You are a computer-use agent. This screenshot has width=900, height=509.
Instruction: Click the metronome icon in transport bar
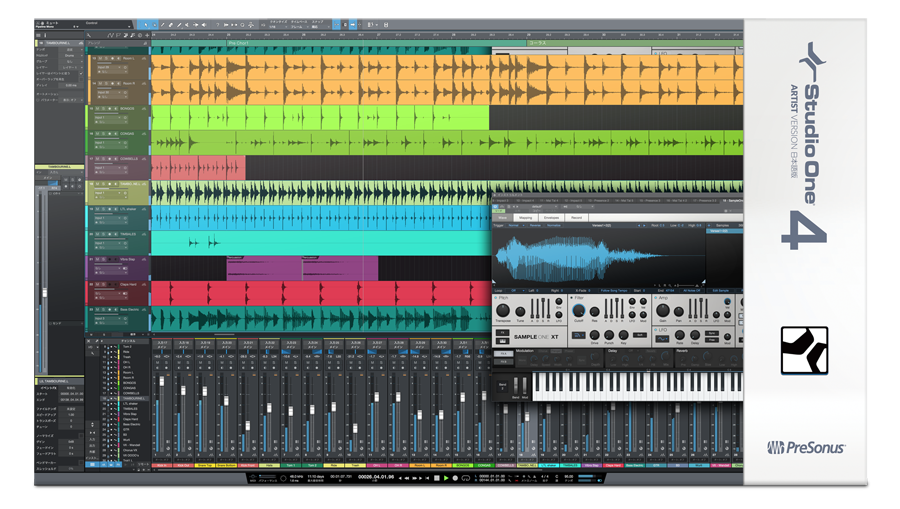[x=534, y=476]
